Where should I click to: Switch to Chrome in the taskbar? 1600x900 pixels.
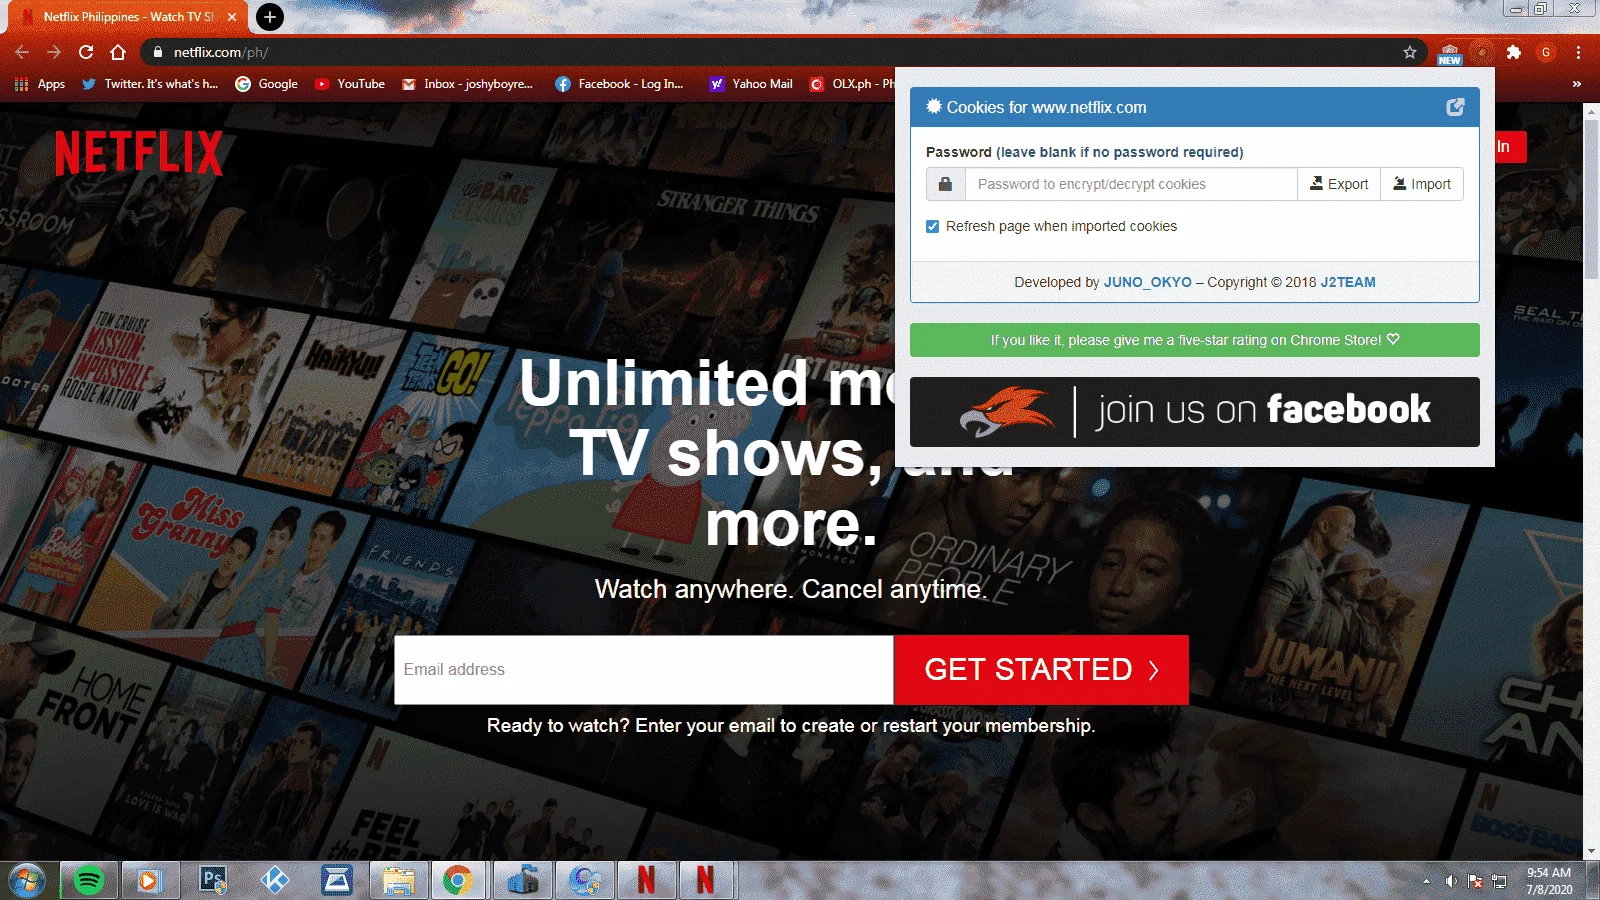tap(459, 880)
